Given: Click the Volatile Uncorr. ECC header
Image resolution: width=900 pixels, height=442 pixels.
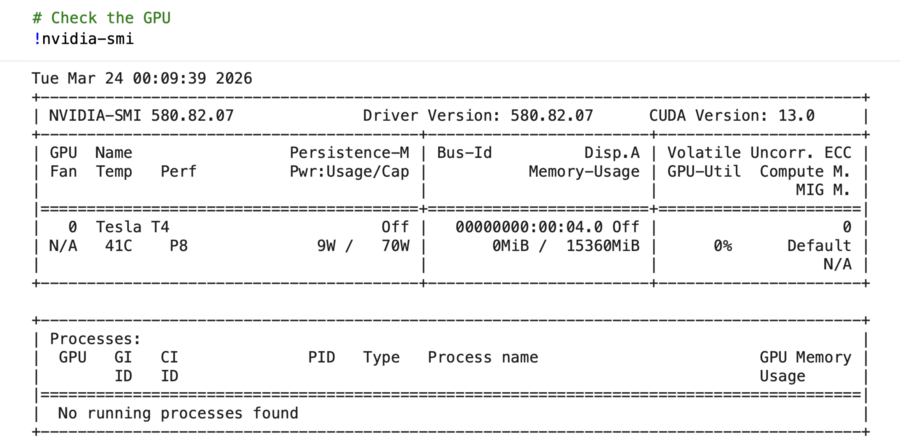Looking at the screenshot, I should click(759, 153).
